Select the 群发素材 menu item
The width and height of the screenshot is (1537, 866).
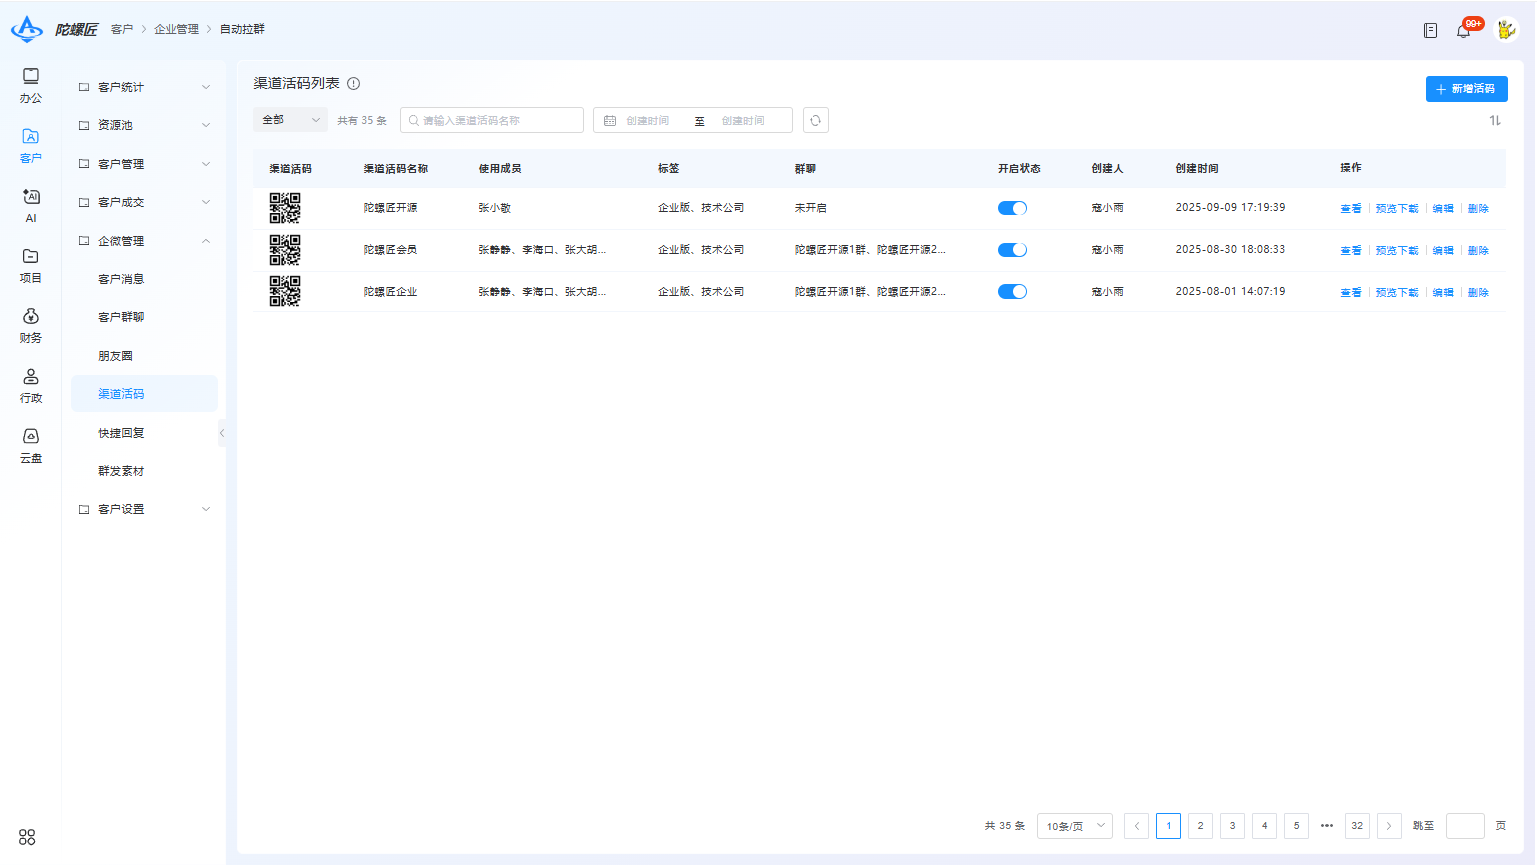(144, 471)
